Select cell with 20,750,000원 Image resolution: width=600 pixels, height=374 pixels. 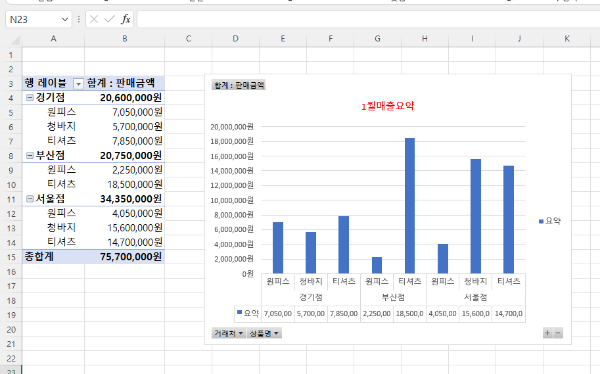[125, 155]
